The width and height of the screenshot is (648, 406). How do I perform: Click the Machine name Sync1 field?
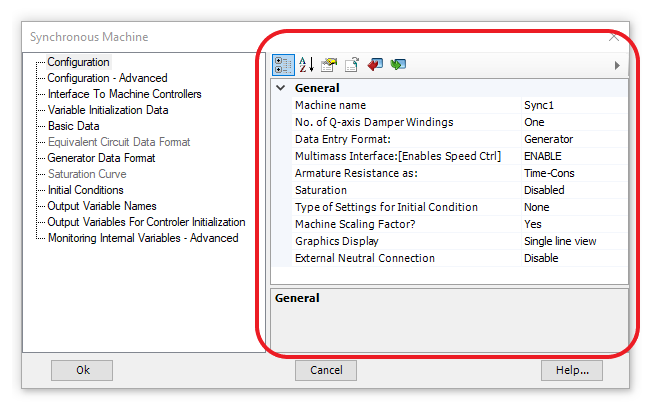coord(573,105)
